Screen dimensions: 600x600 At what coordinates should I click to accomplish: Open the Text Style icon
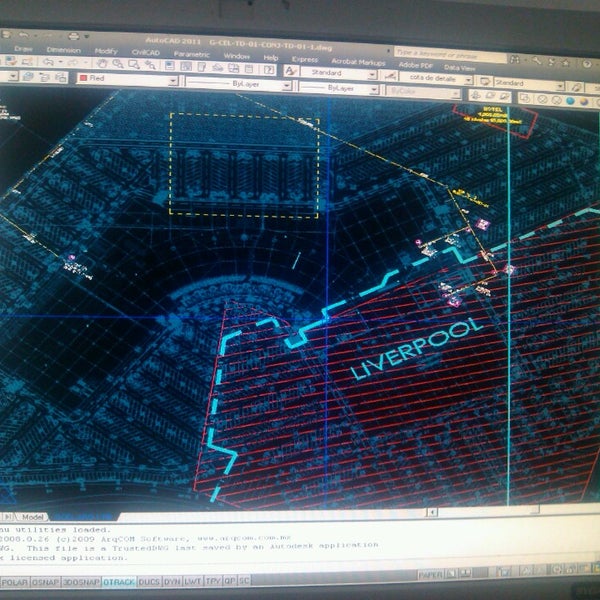(292, 71)
